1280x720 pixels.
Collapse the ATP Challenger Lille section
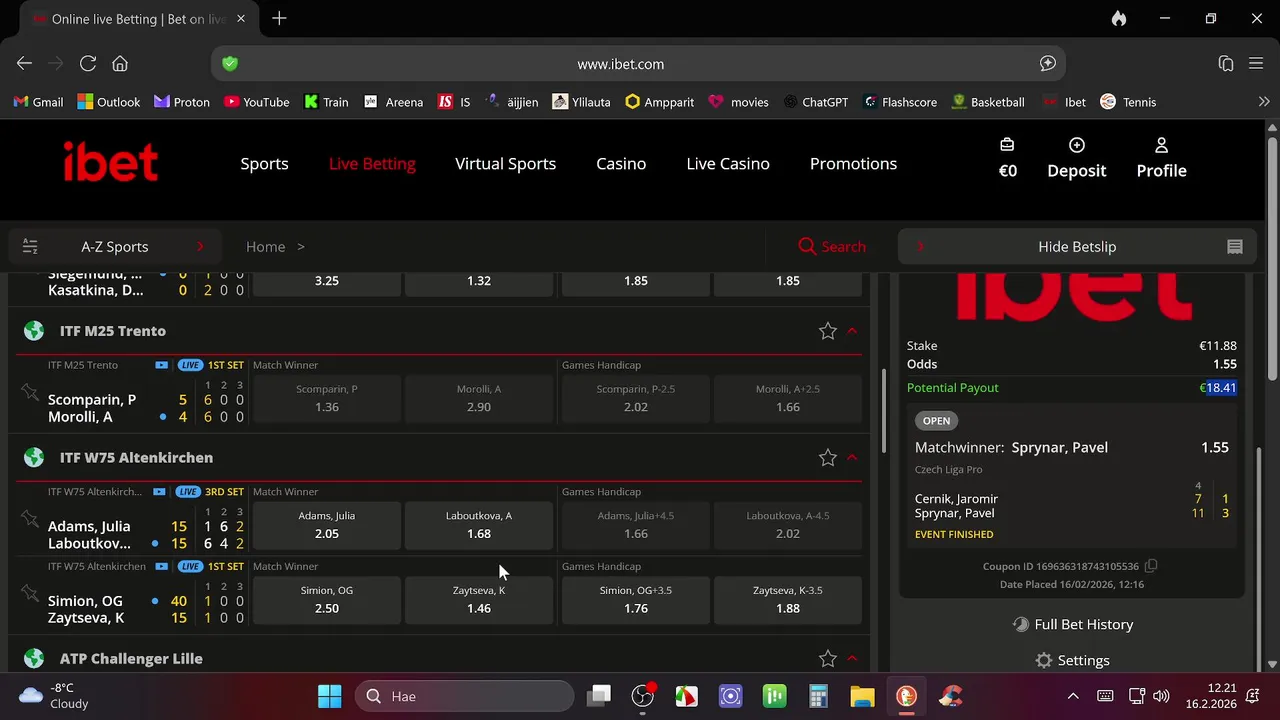(852, 659)
